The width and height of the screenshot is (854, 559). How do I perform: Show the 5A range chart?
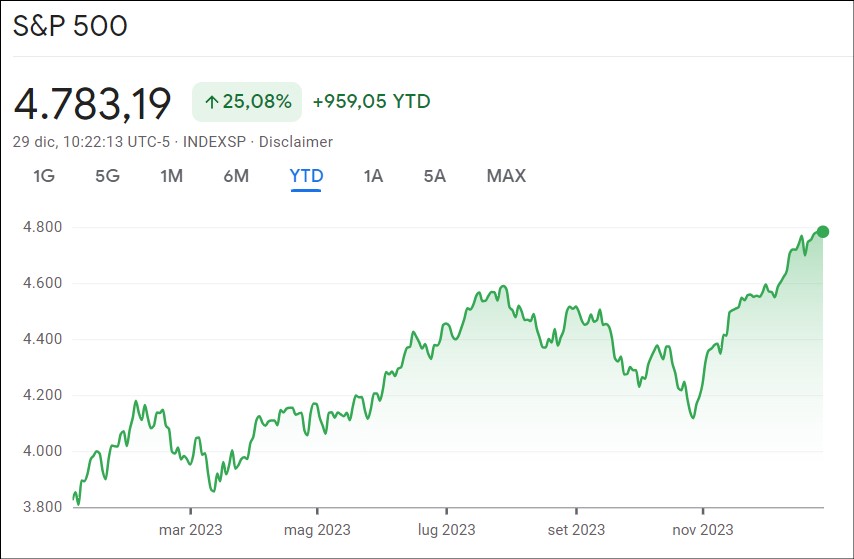[x=435, y=176]
